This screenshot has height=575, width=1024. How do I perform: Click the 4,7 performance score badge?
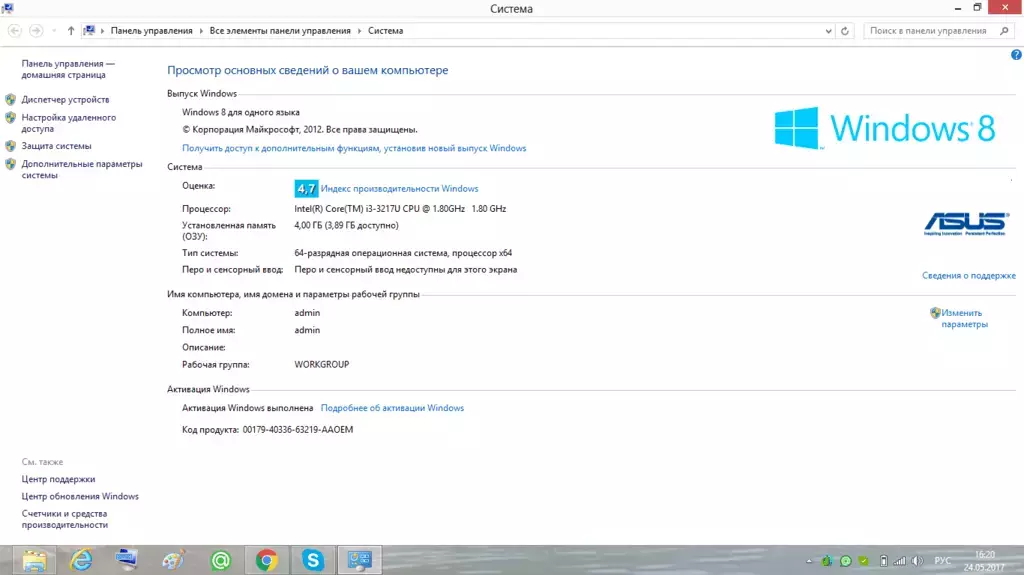tap(306, 189)
